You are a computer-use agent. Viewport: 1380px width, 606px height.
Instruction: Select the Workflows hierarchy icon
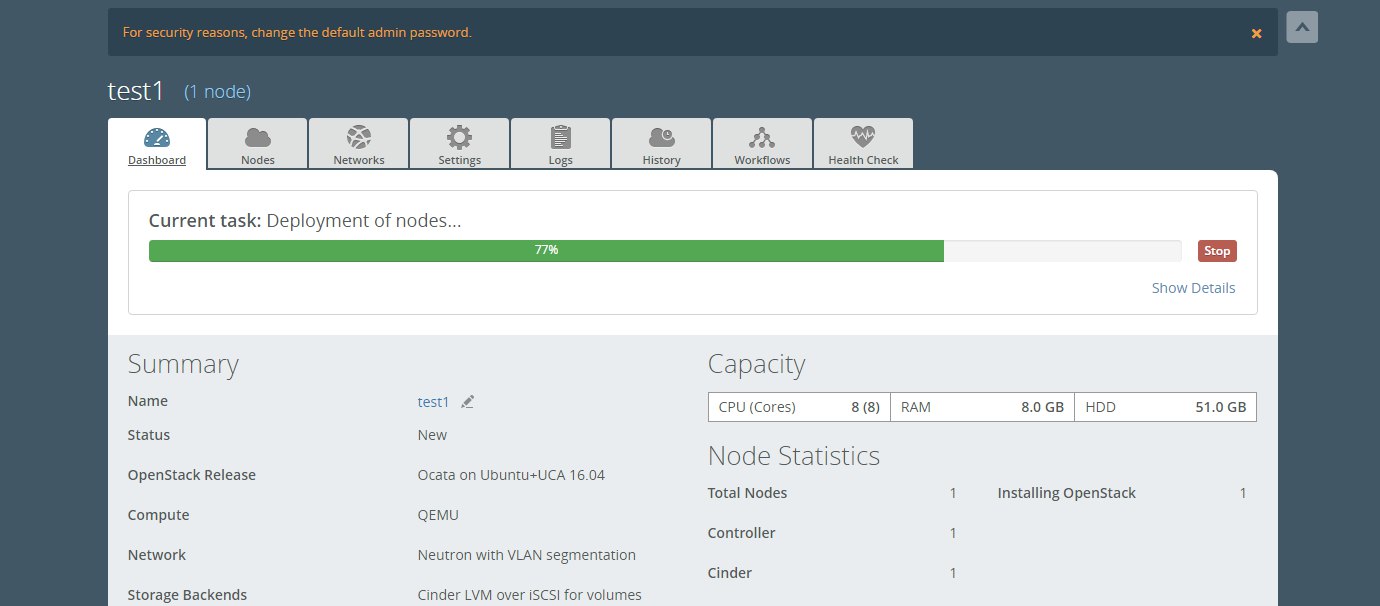coord(763,138)
